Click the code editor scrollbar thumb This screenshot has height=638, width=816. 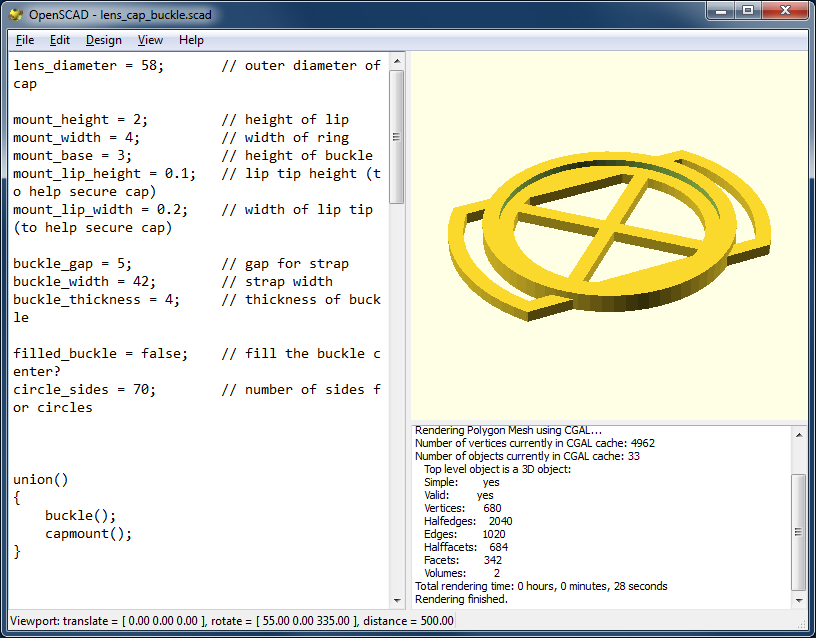(x=397, y=137)
